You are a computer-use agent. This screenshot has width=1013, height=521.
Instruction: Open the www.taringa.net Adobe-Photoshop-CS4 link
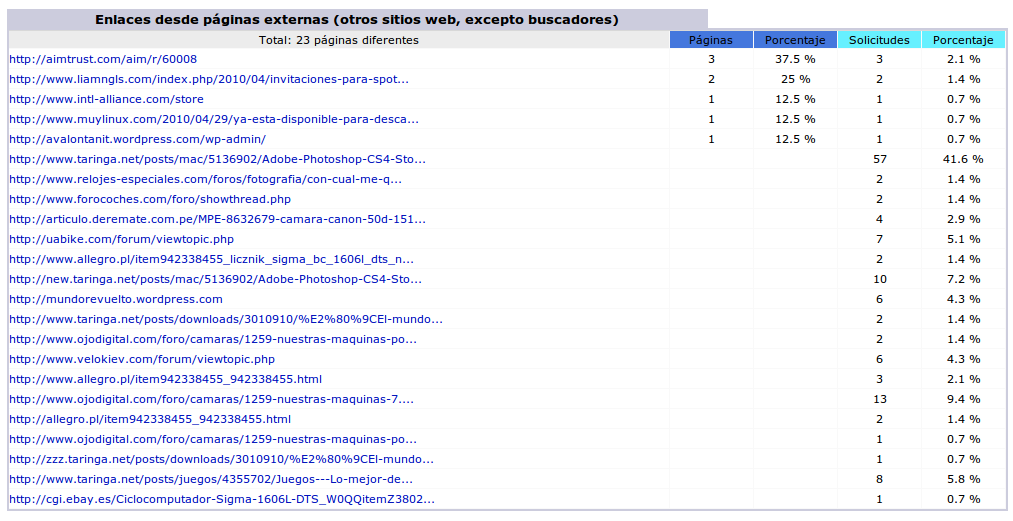point(217,159)
